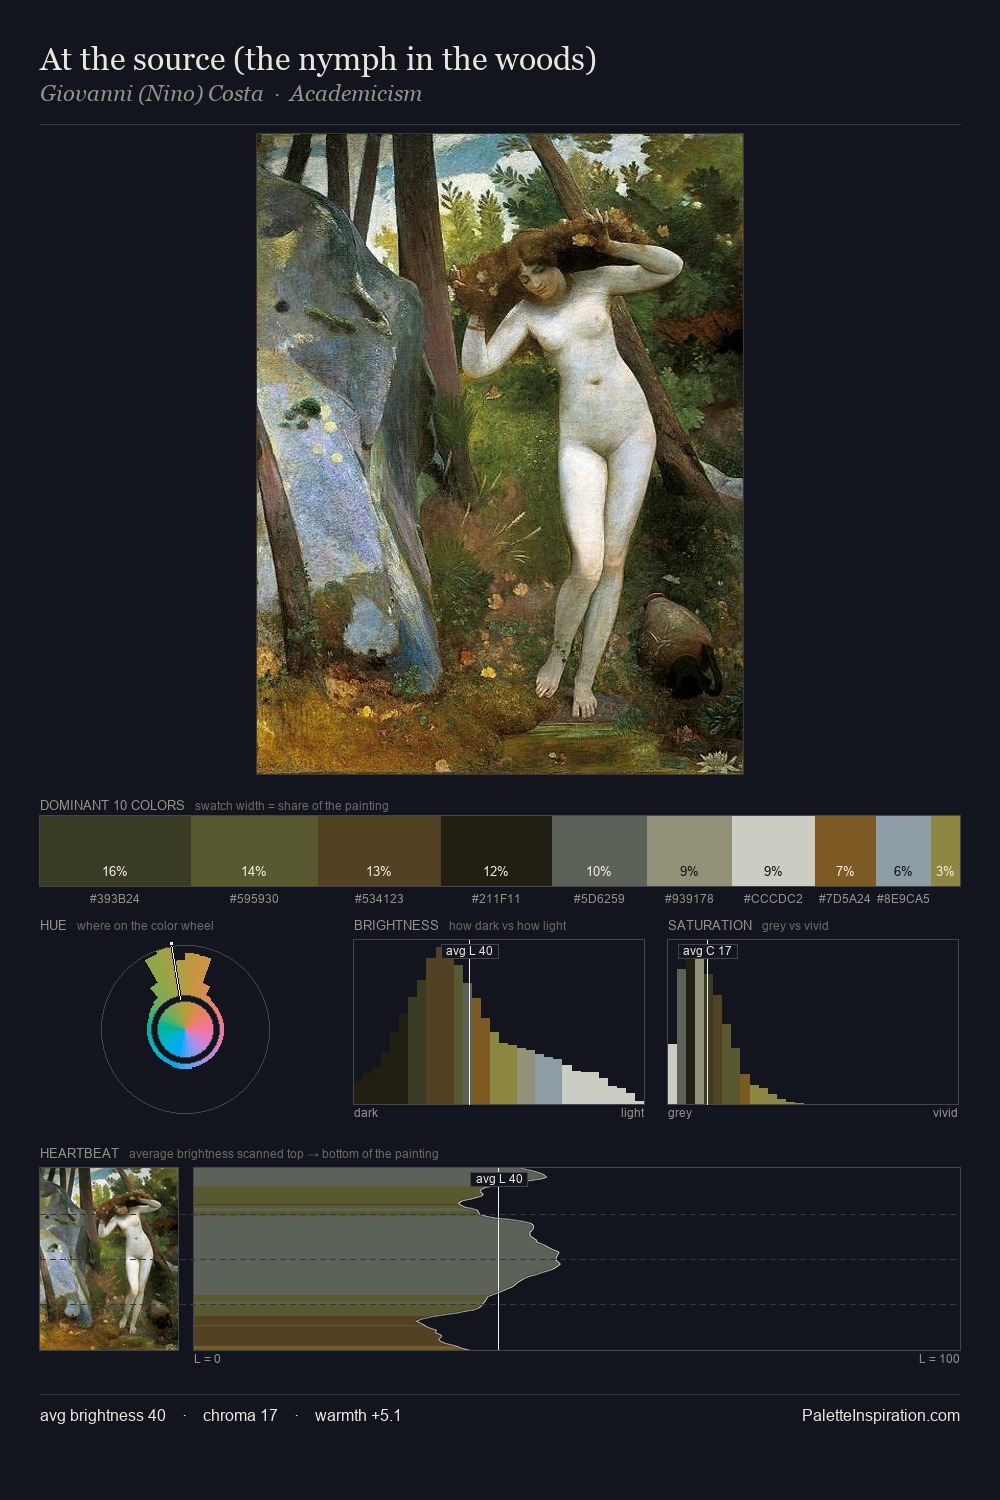Click the heartbeat brightness profile chart
Screen dimensions: 1000x1500
[577, 1258]
